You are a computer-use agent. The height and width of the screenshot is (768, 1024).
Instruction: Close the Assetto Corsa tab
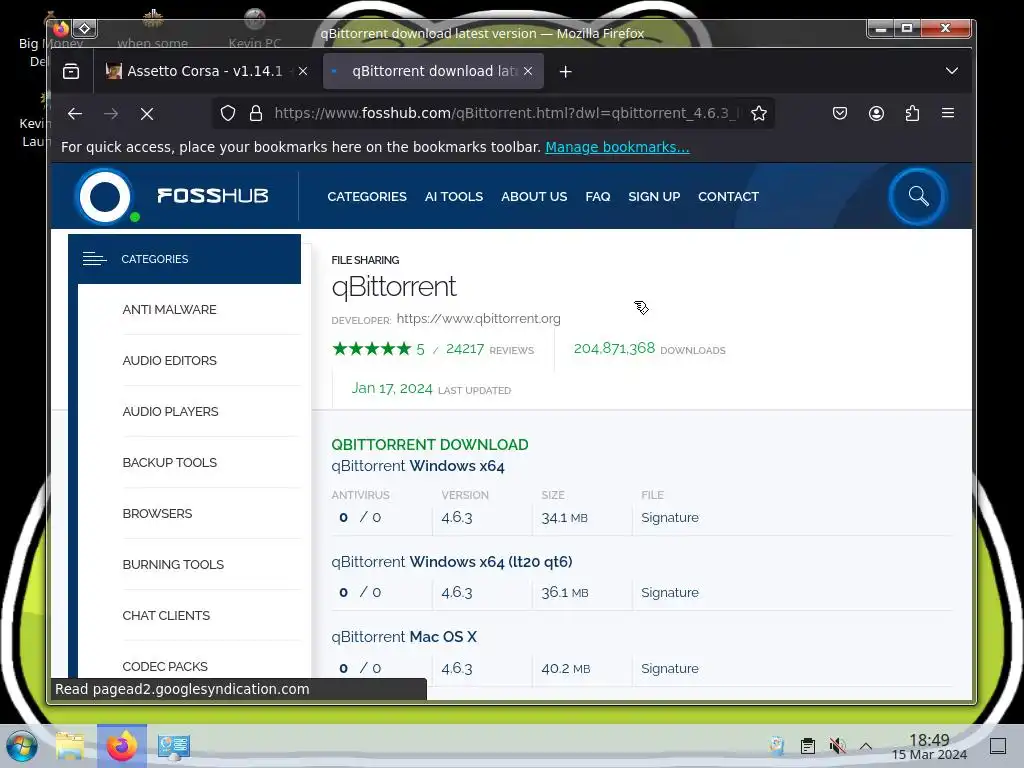(303, 71)
